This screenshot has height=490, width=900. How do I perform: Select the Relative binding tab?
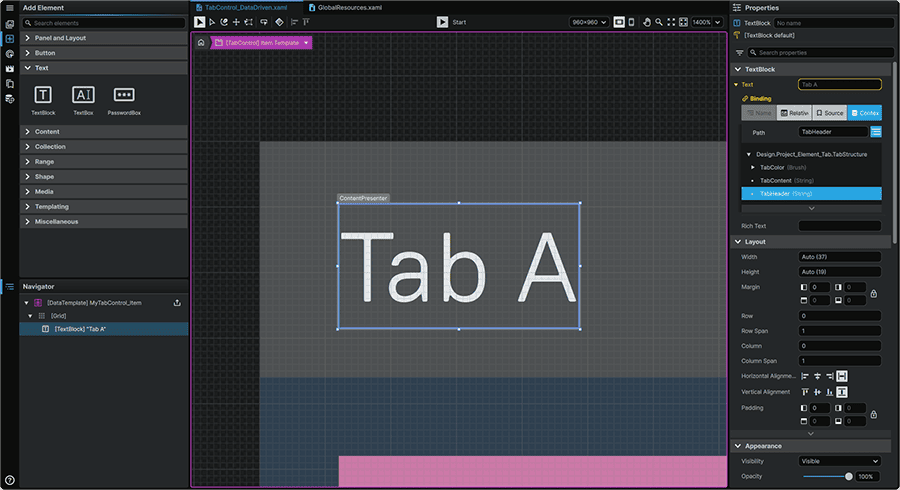pyautogui.click(x=794, y=113)
